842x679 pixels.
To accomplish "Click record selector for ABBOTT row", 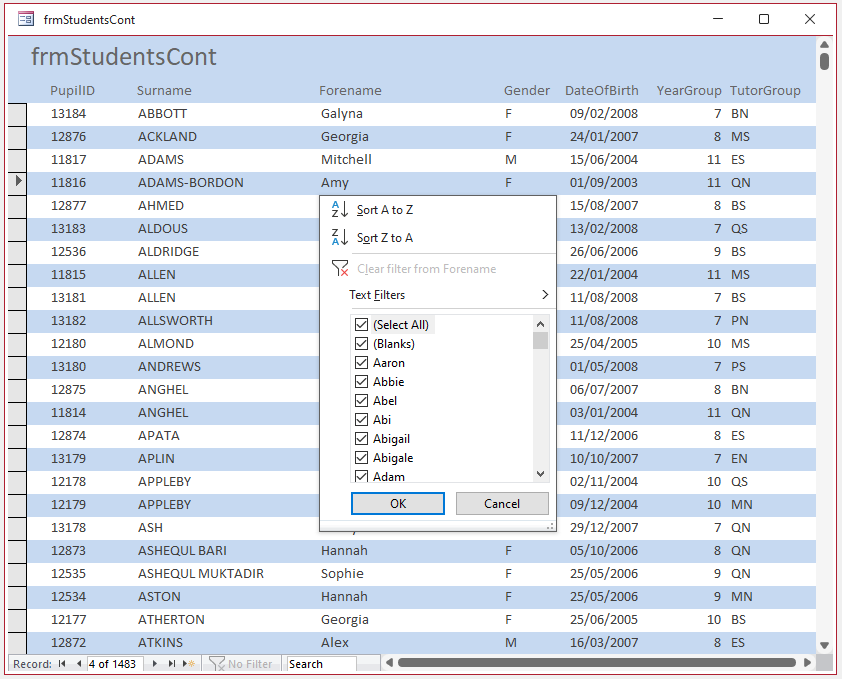I will [18, 113].
